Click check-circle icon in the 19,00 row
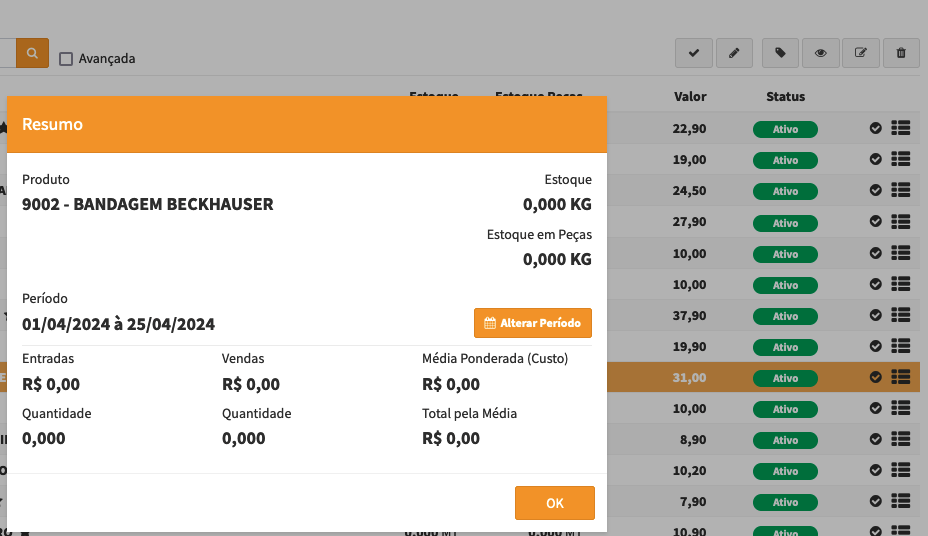 coord(876,159)
